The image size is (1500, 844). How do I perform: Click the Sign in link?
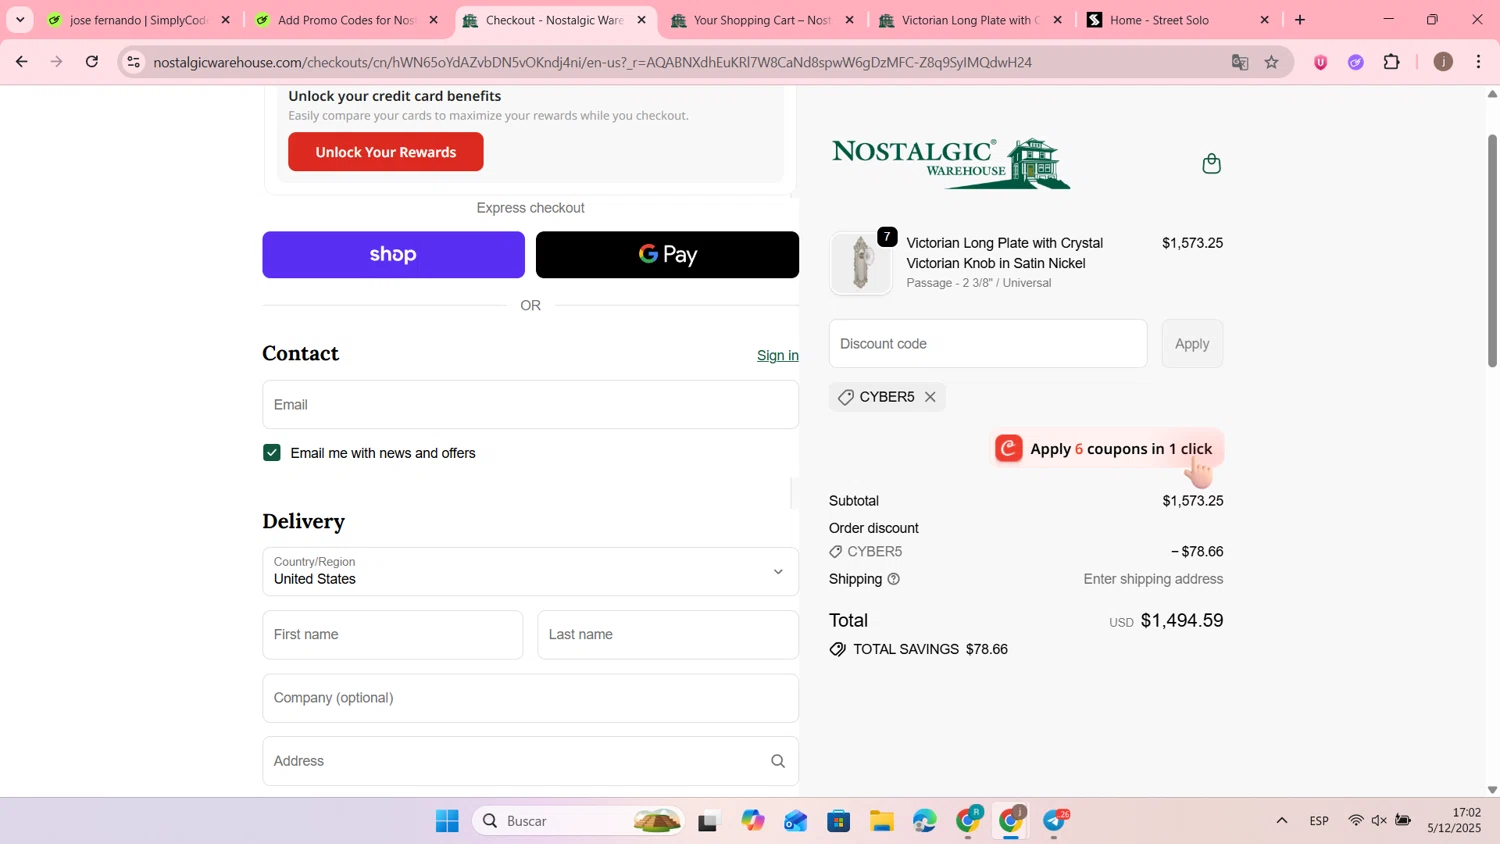778,356
